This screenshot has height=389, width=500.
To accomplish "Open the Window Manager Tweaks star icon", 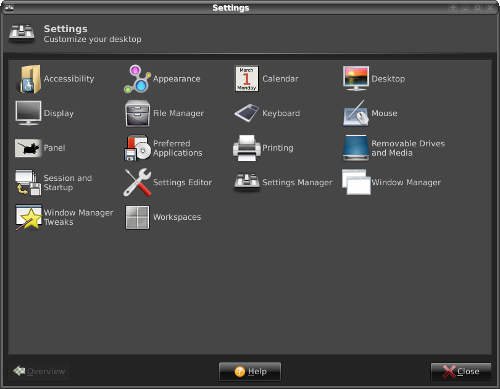I will 28,217.
